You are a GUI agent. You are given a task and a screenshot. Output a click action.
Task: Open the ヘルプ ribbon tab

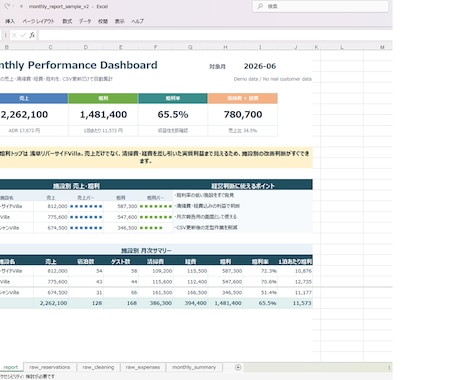[x=137, y=21]
